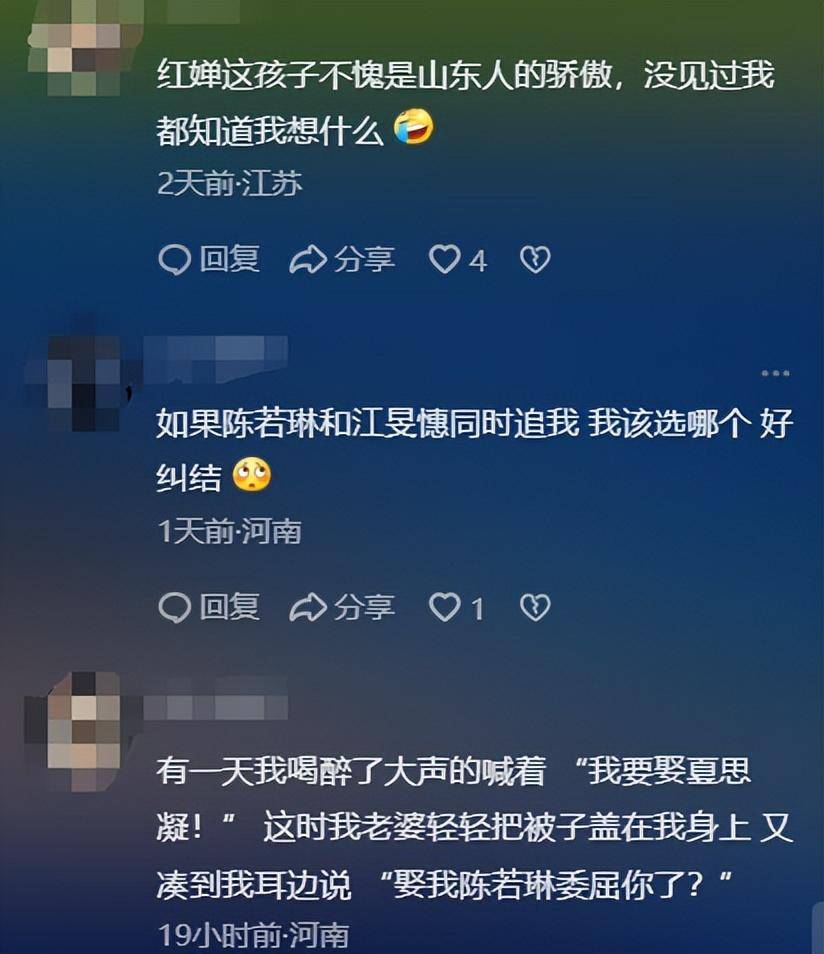Tap the blurred username of the third commenter
The height and width of the screenshot is (954, 824).
[215, 706]
